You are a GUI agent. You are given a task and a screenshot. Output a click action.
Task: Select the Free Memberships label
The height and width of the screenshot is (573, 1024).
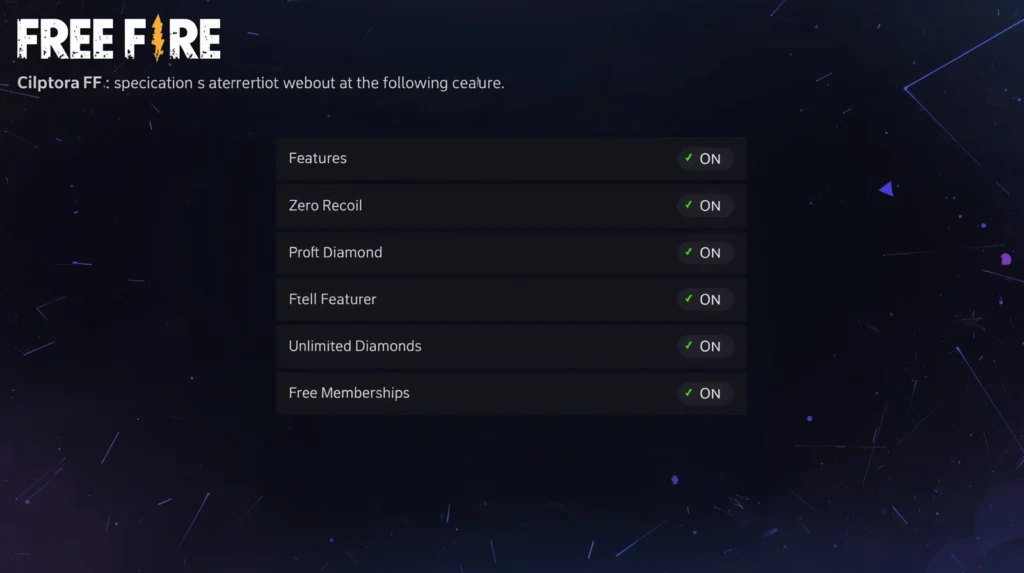click(x=349, y=393)
